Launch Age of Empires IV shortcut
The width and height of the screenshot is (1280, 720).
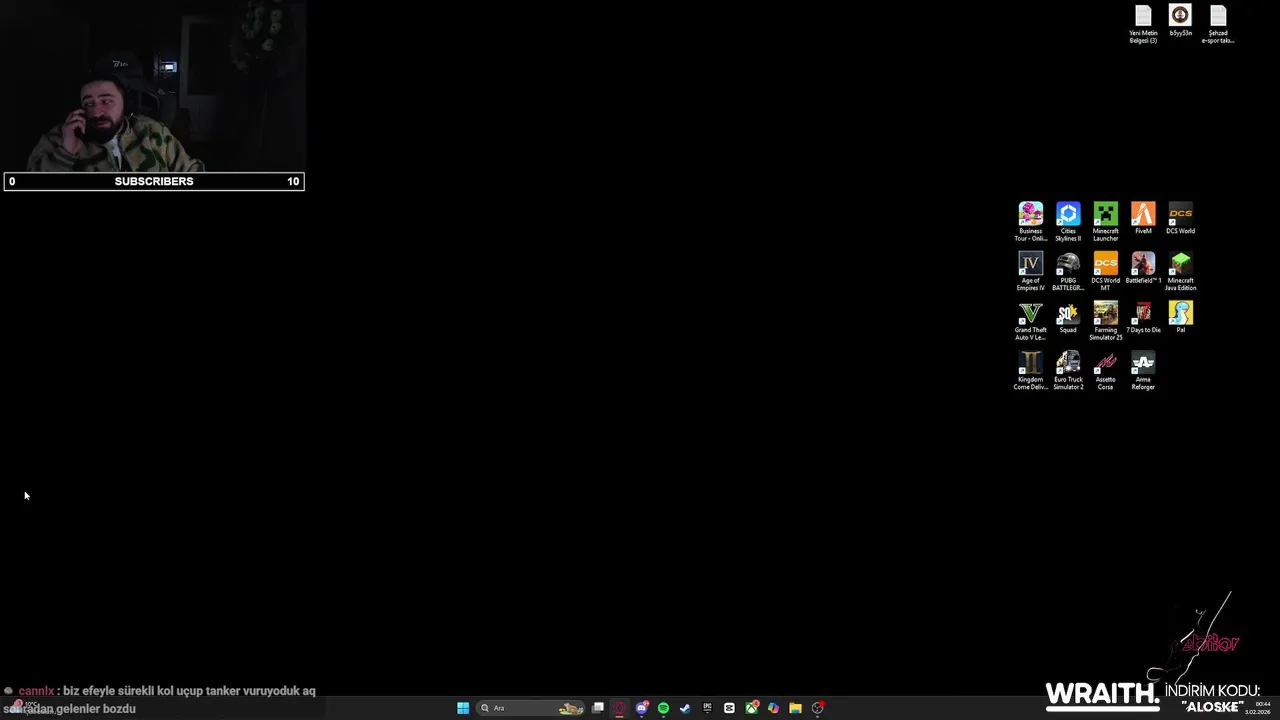tap(1030, 271)
